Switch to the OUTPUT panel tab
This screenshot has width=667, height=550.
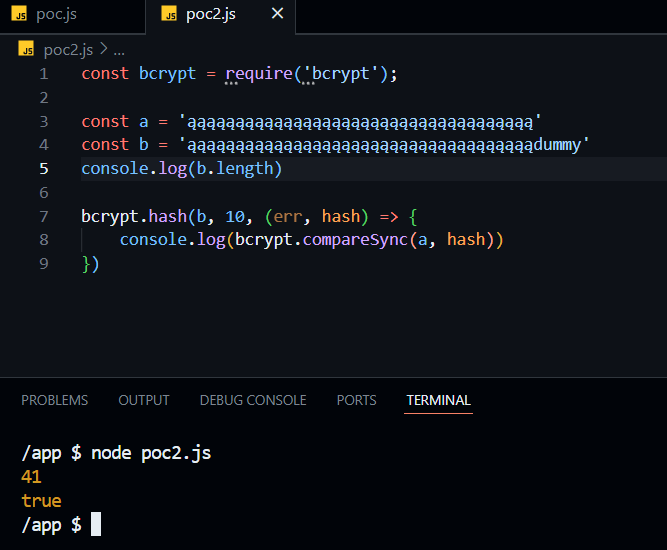(x=143, y=400)
